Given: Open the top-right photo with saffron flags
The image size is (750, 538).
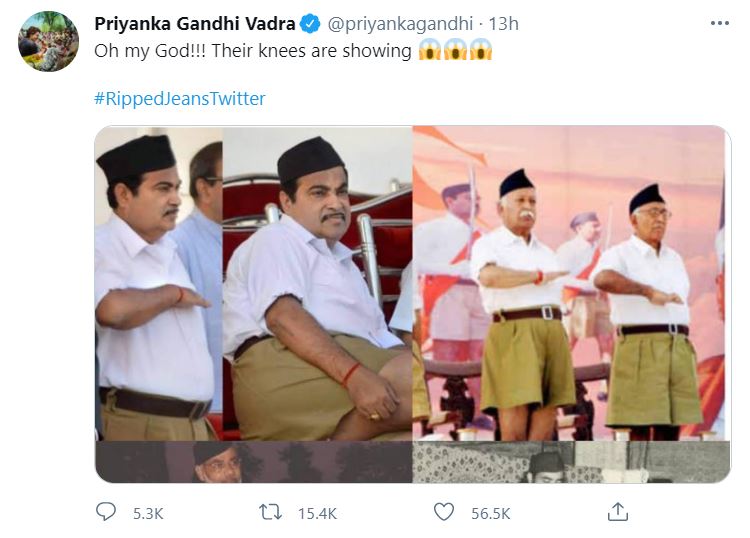Looking at the screenshot, I should (x=570, y=283).
